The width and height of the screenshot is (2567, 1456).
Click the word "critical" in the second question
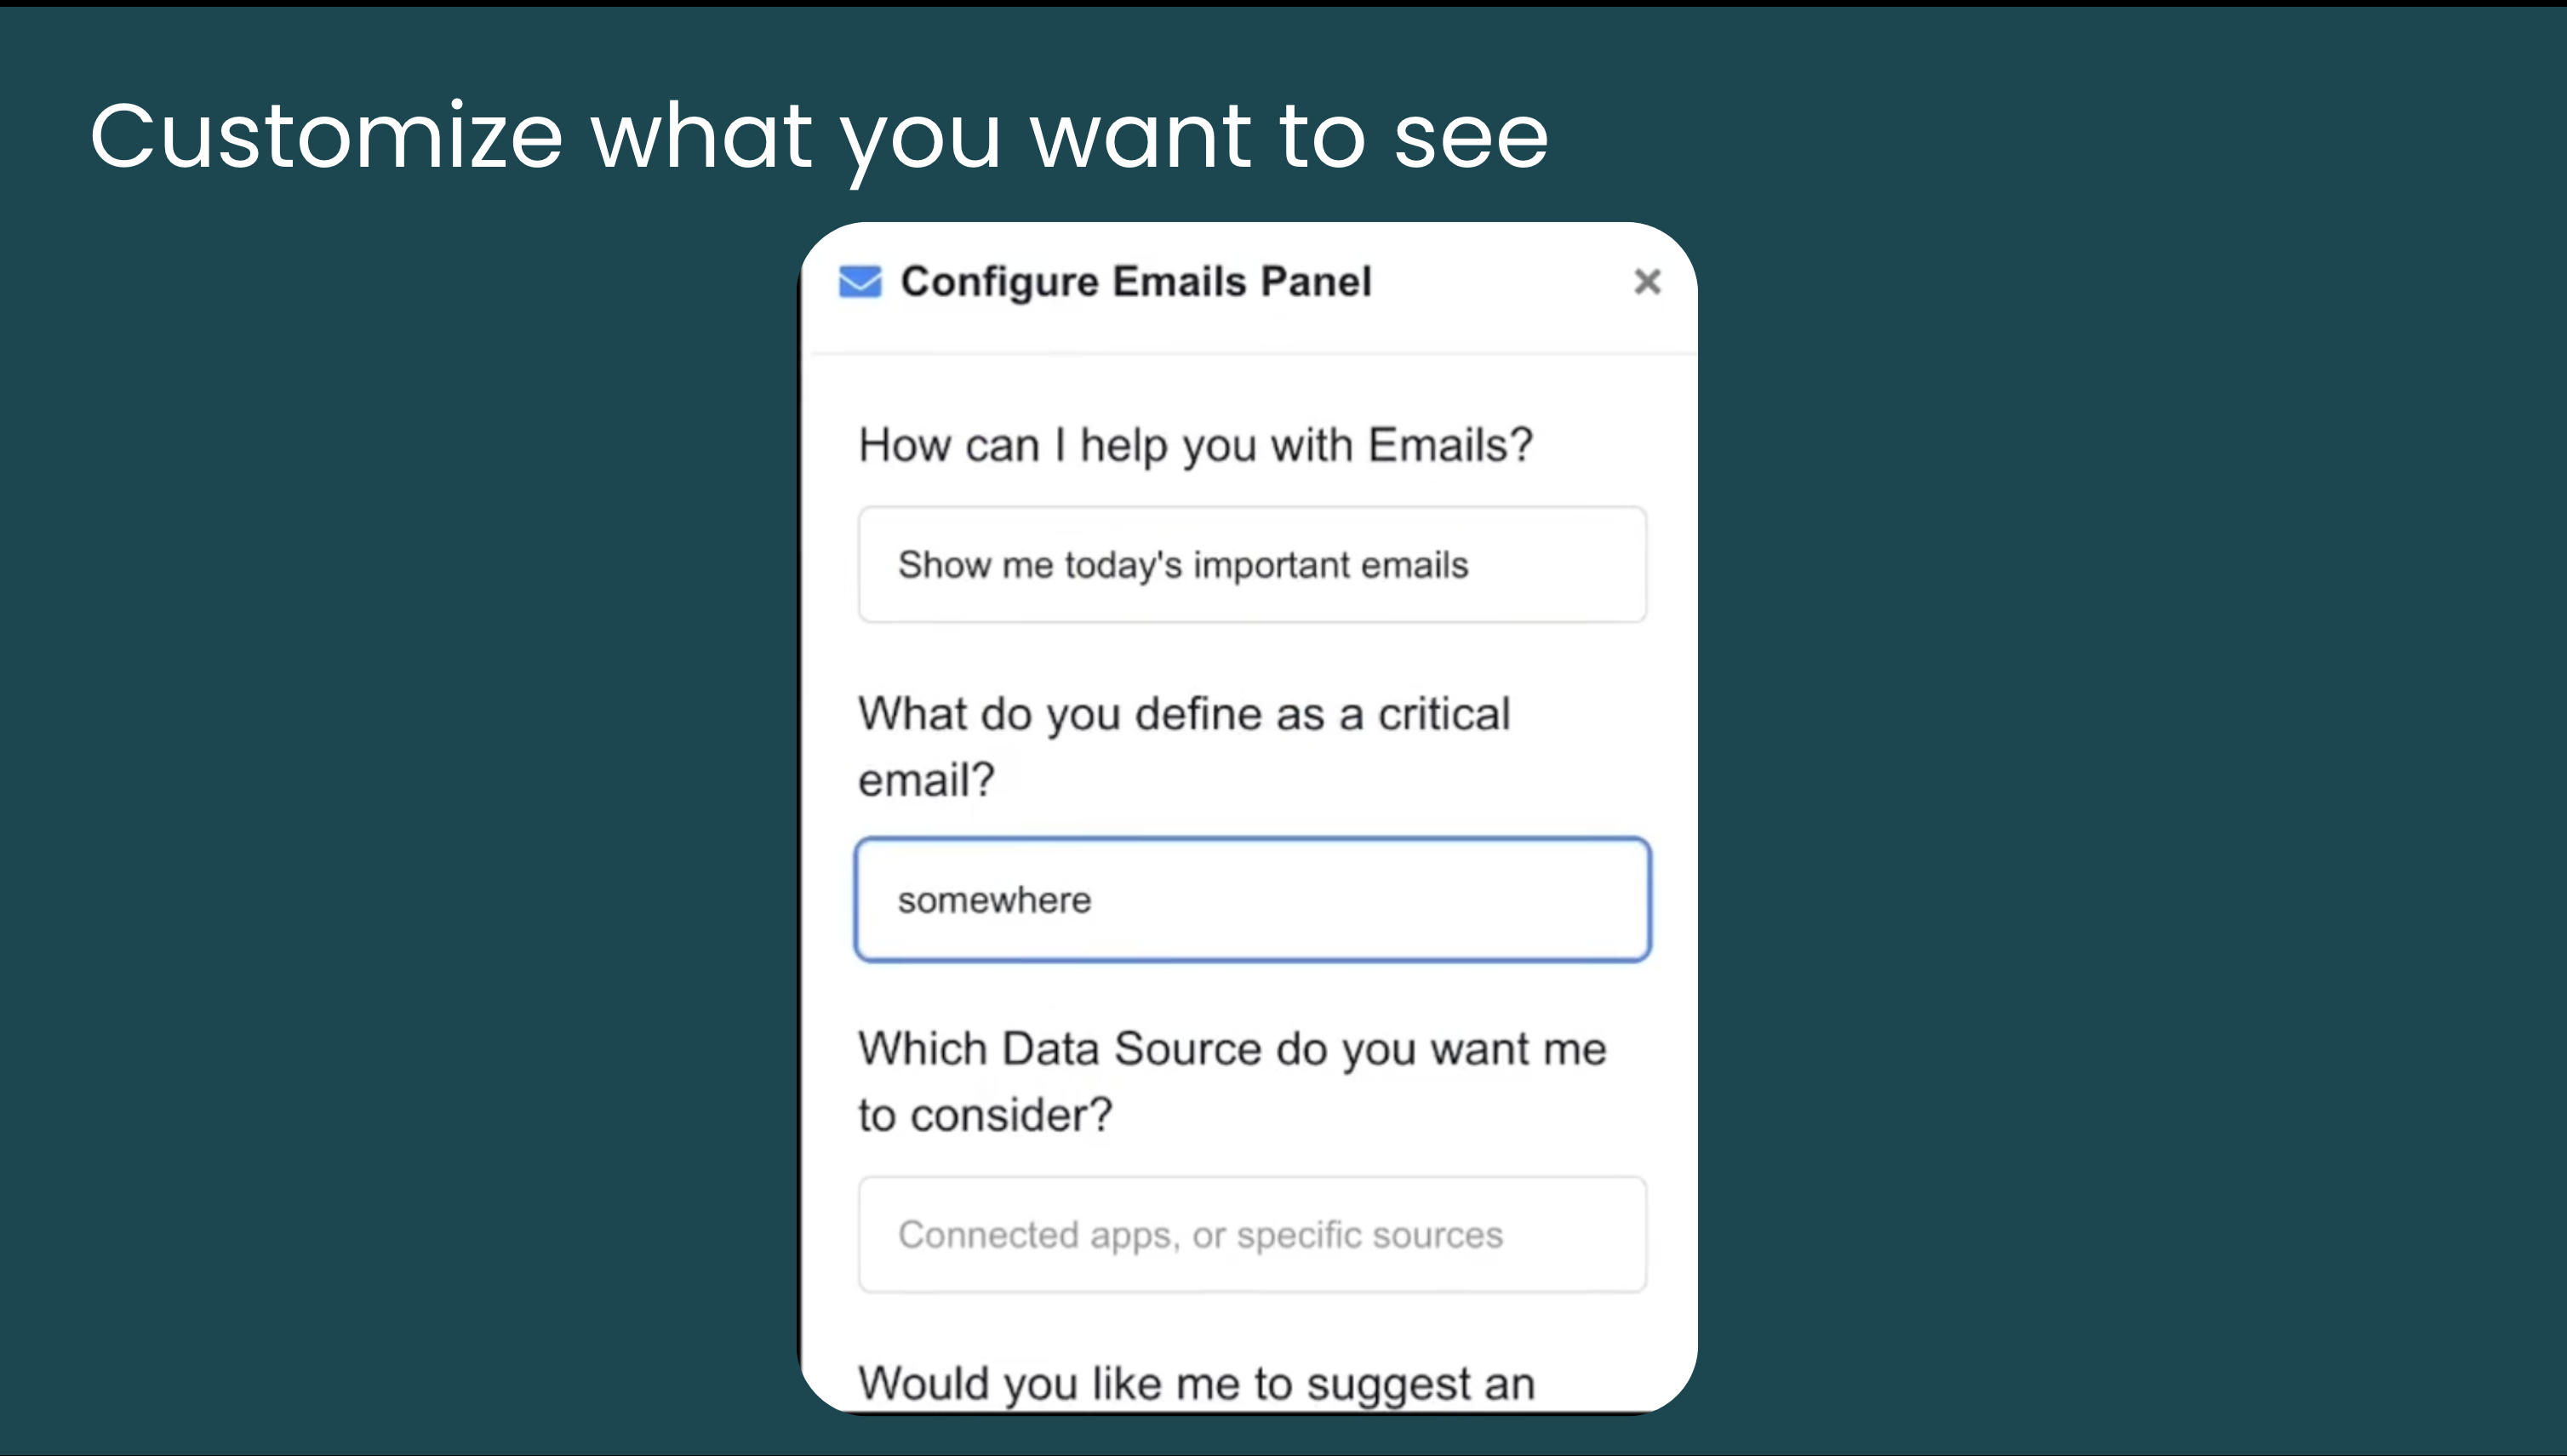(1444, 714)
